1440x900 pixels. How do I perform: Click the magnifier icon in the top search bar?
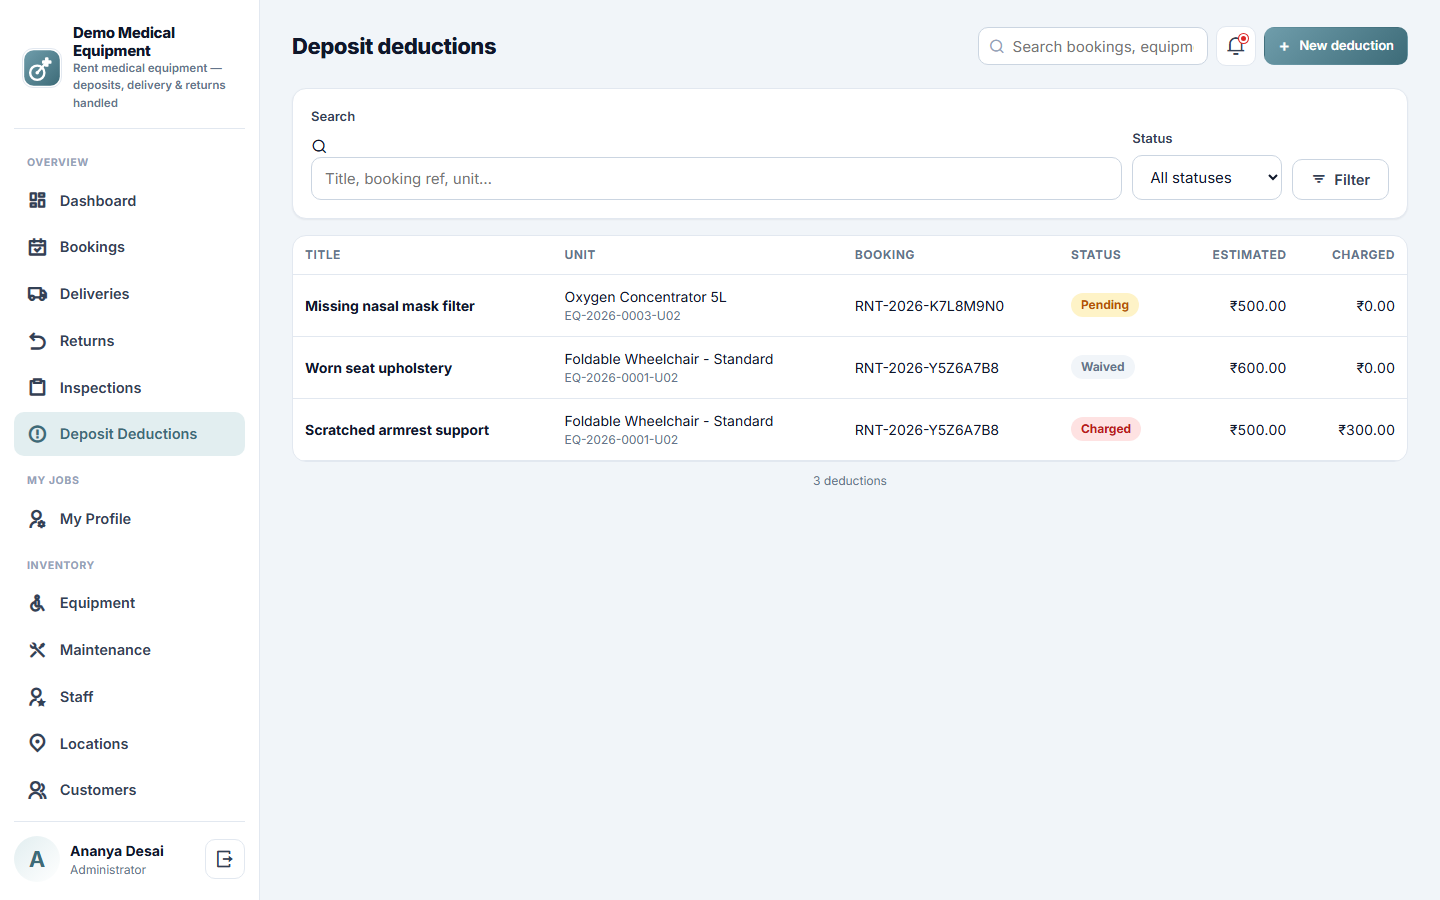click(x=997, y=47)
